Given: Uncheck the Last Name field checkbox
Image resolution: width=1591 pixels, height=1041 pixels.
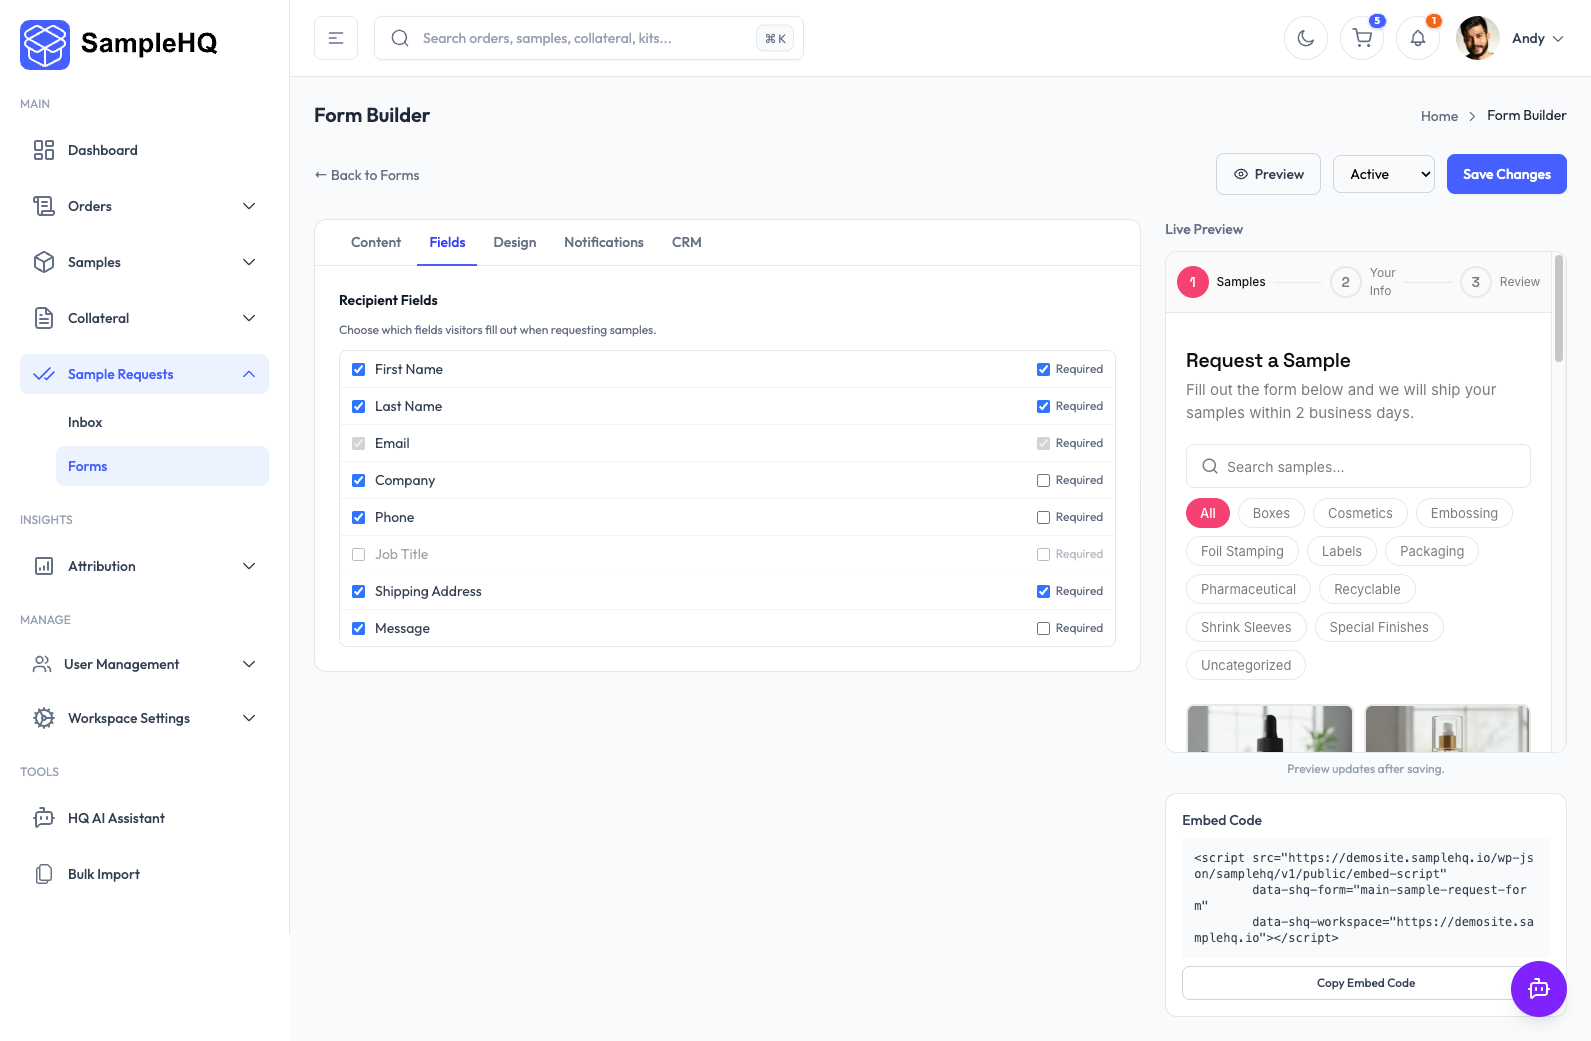Looking at the screenshot, I should [x=359, y=406].
